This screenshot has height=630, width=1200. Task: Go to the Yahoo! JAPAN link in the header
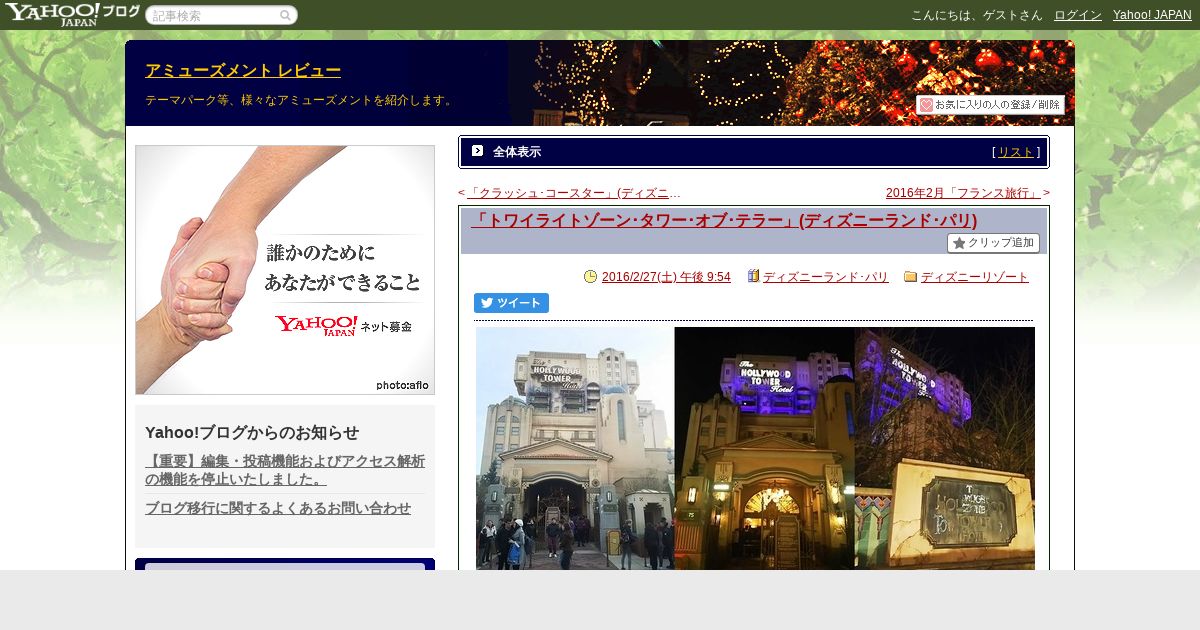coord(1152,15)
